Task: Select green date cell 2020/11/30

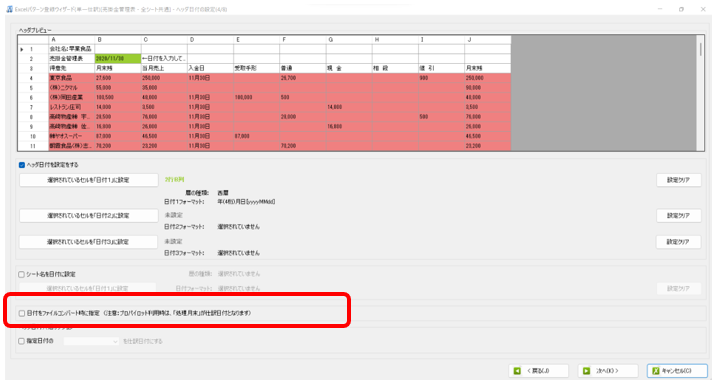Action: click(x=118, y=59)
